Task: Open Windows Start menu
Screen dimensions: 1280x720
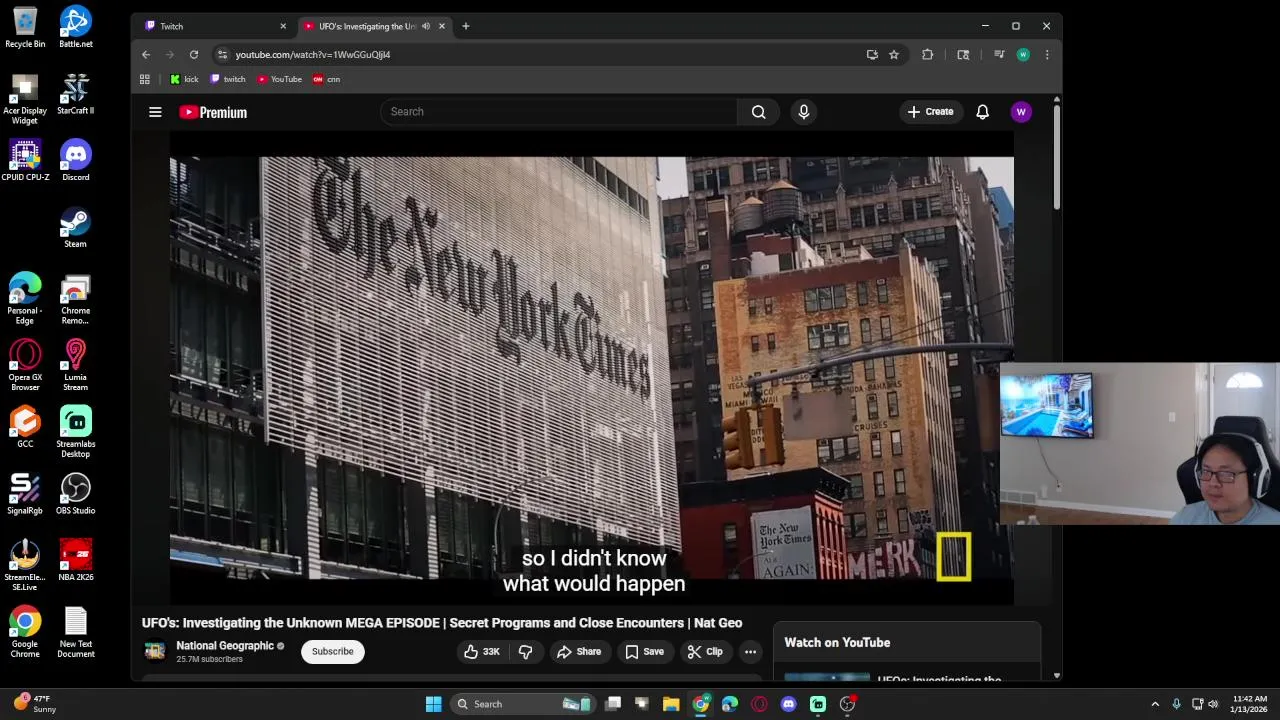Action: tap(433, 704)
